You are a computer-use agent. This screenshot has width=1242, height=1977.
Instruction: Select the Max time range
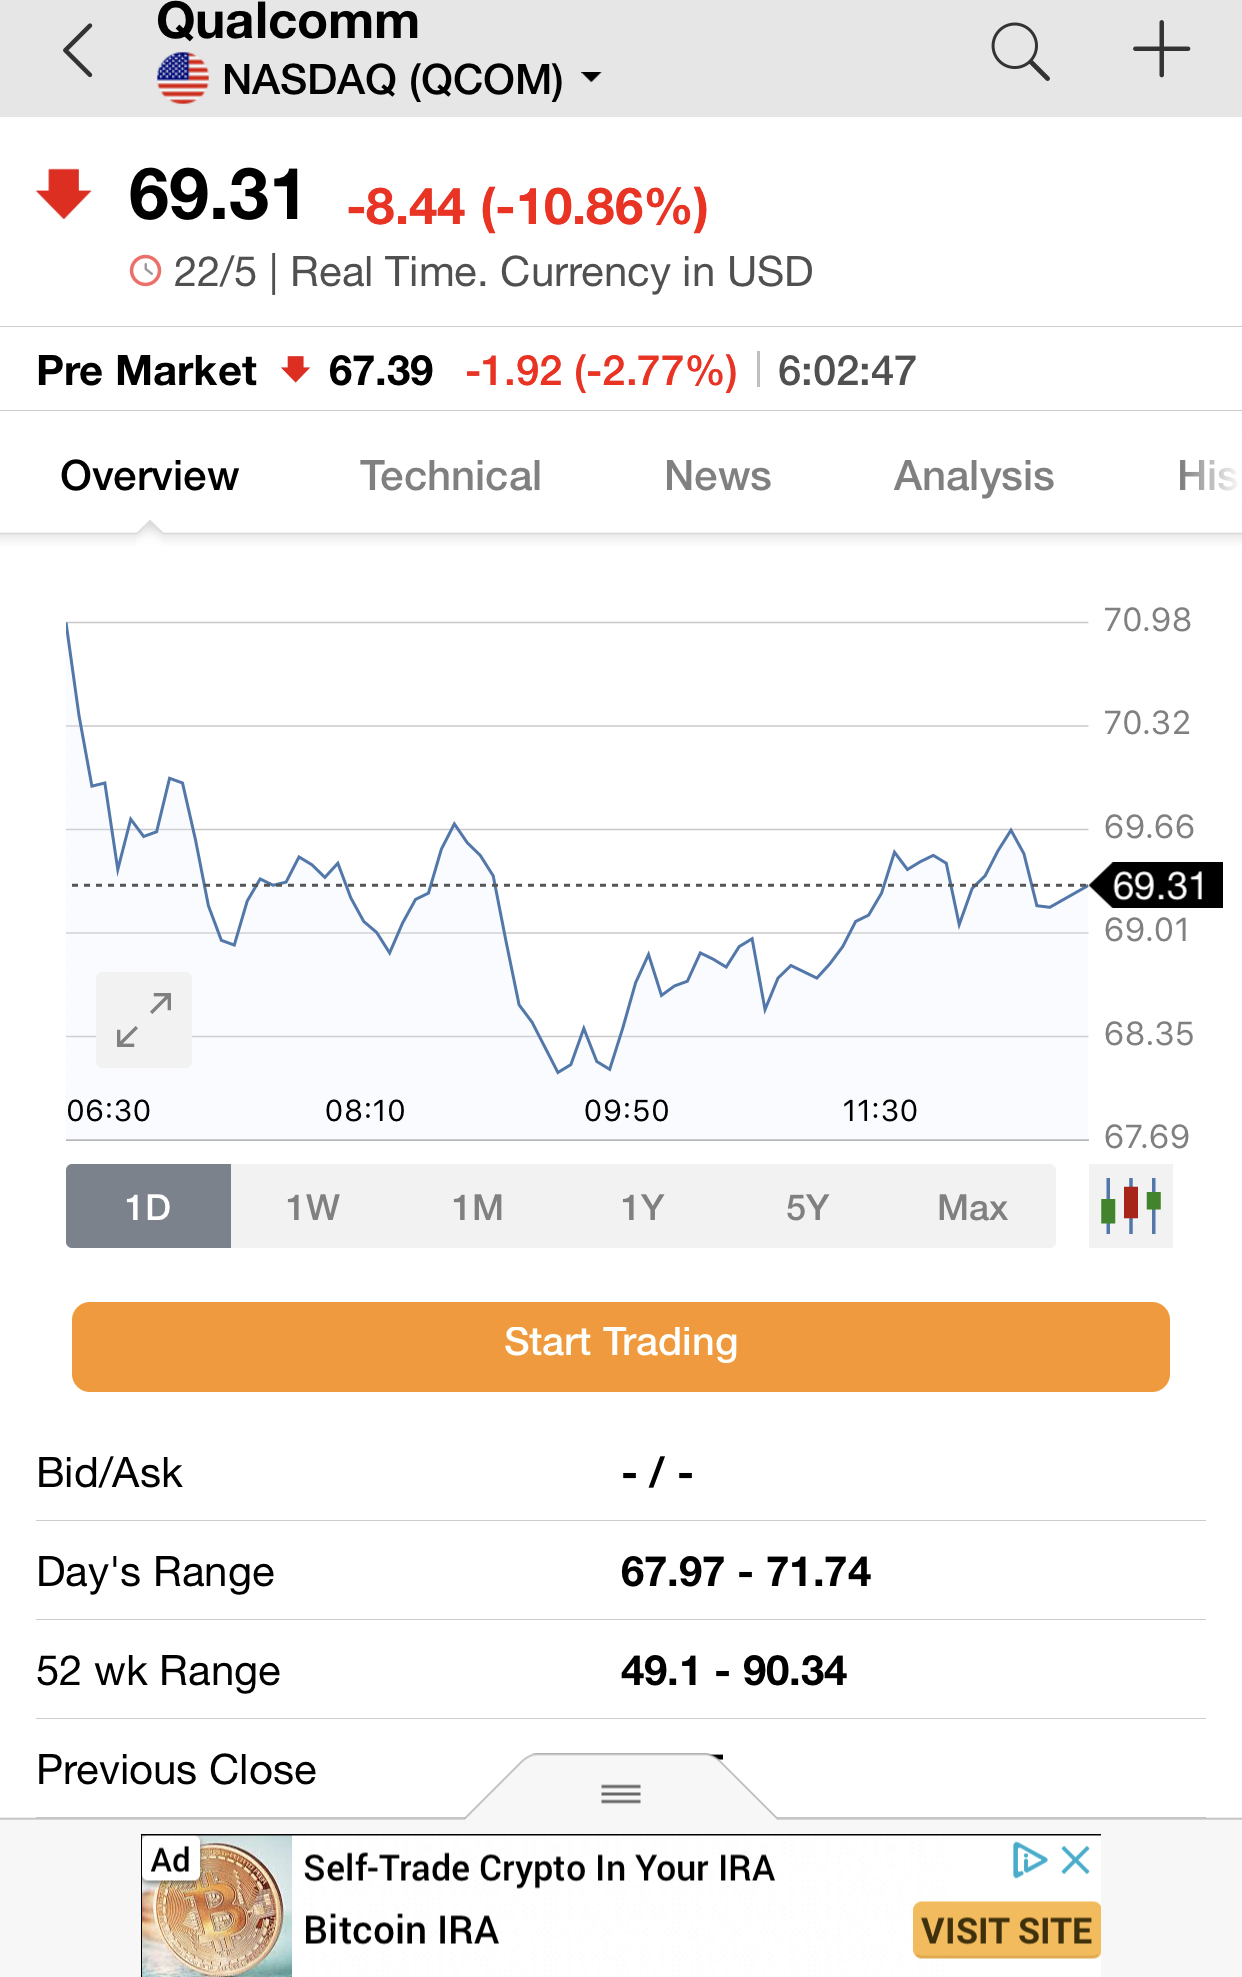coord(973,1206)
